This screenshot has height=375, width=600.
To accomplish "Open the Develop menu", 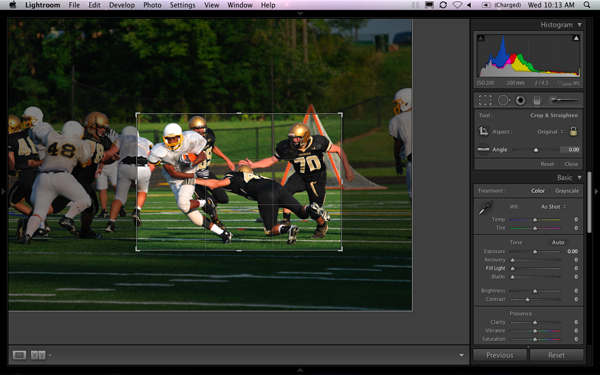I will 122,5.
